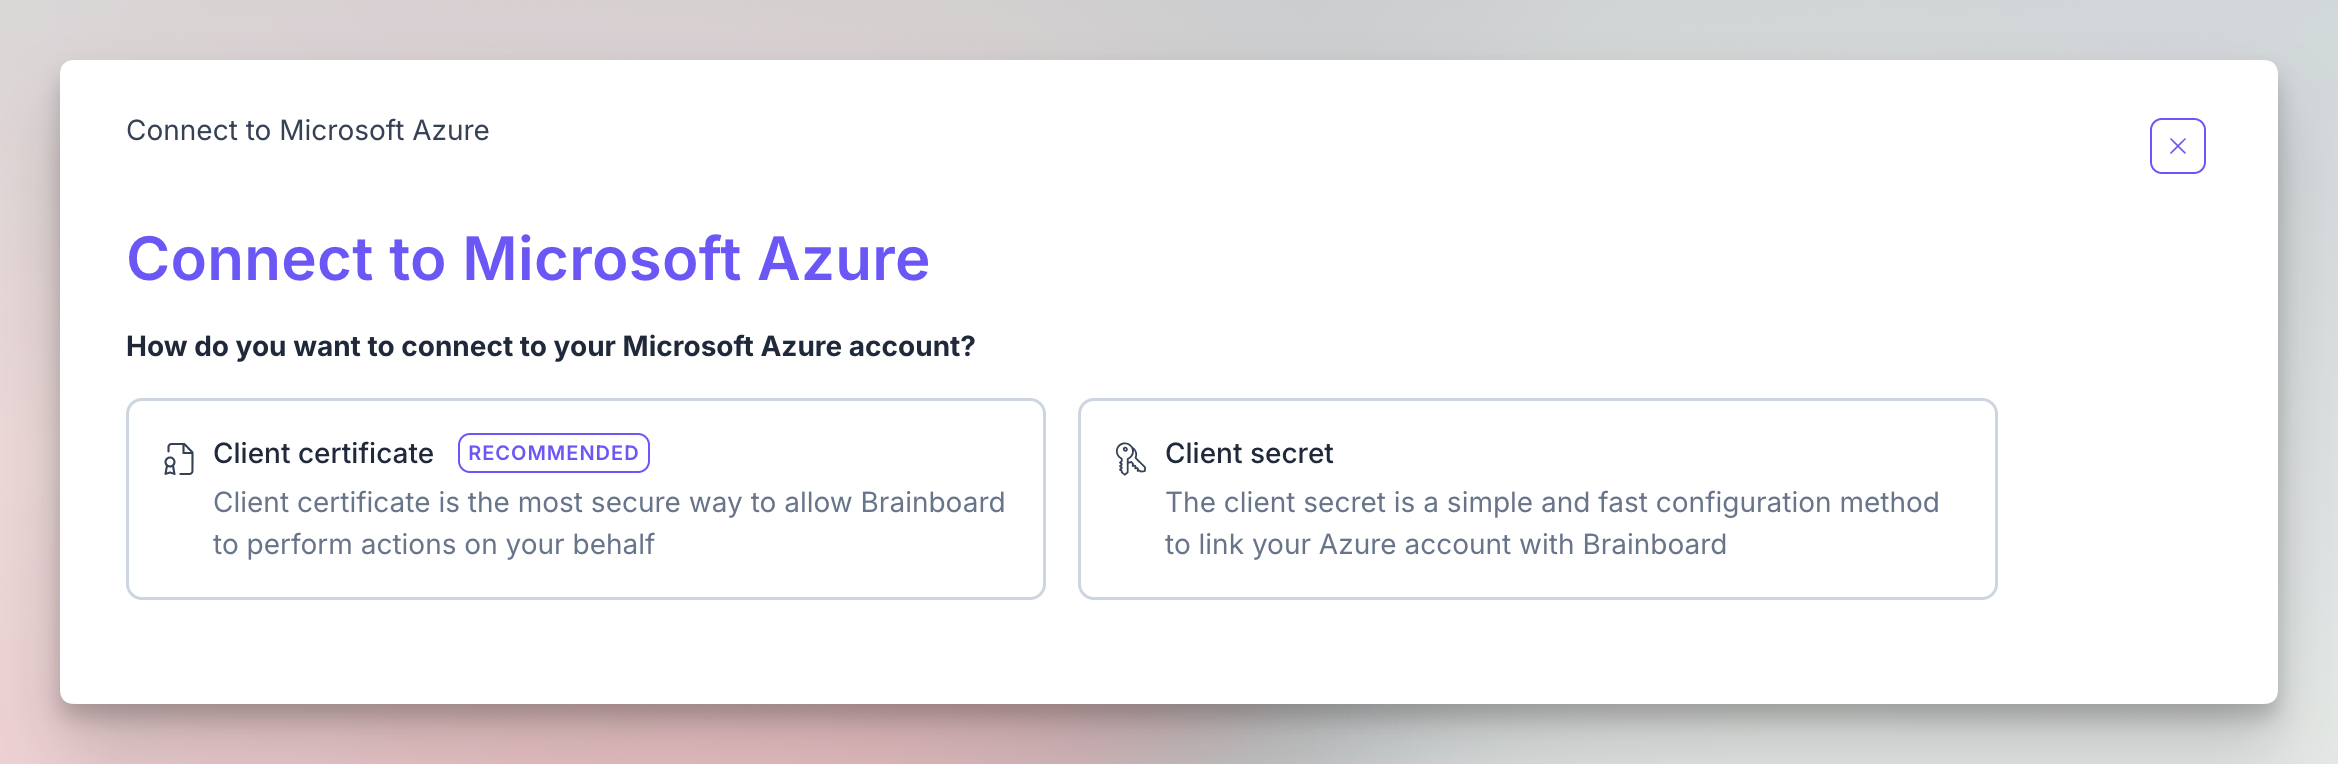This screenshot has height=764, width=2338.
Task: Click the small dialog title at top left
Action: 307,131
